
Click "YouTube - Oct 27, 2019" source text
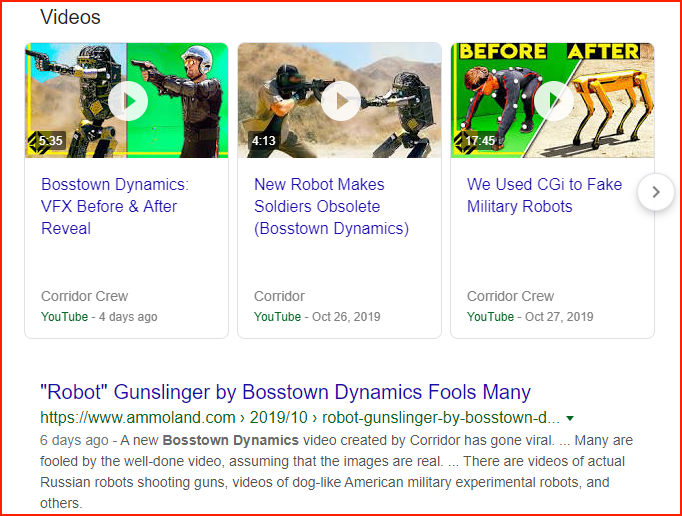pos(530,317)
